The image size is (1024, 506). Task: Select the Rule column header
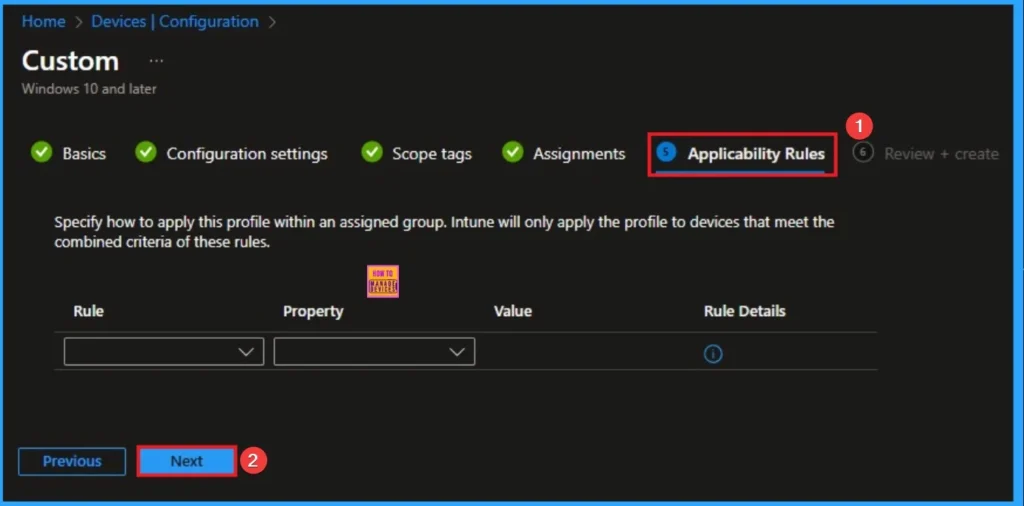pos(88,311)
